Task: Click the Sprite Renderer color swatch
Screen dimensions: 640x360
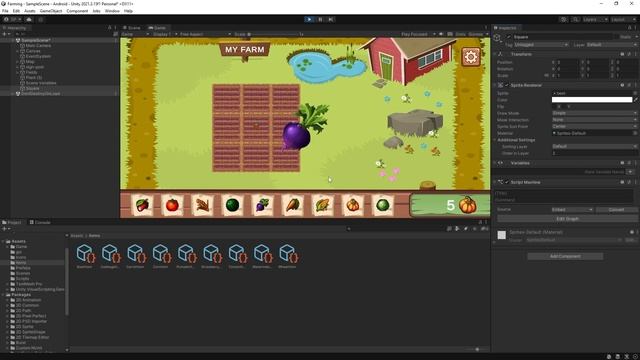Action: click(x=592, y=100)
